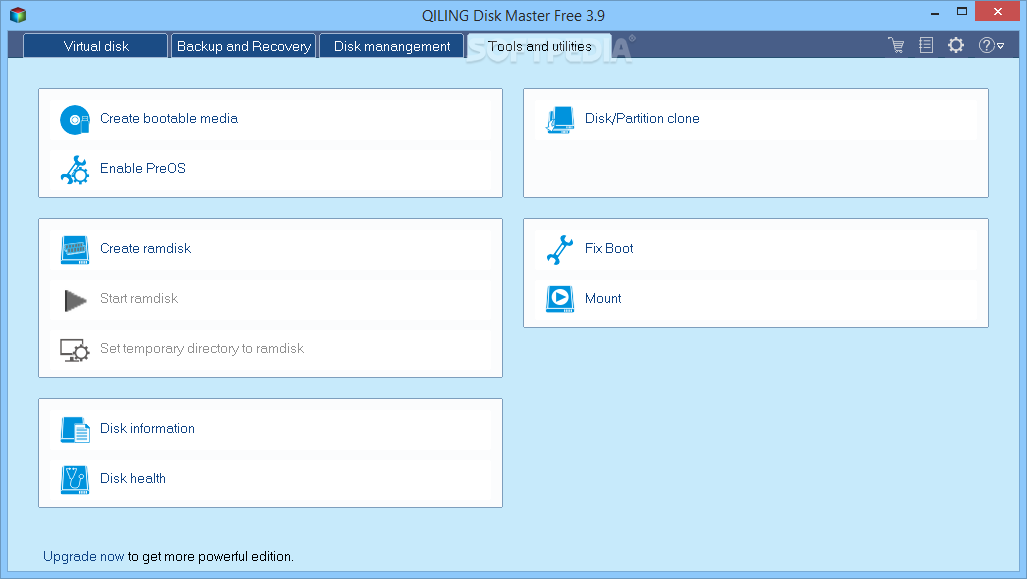1027x579 pixels.
Task: Click the QILING app cube icon in title bar
Action: (x=18, y=14)
